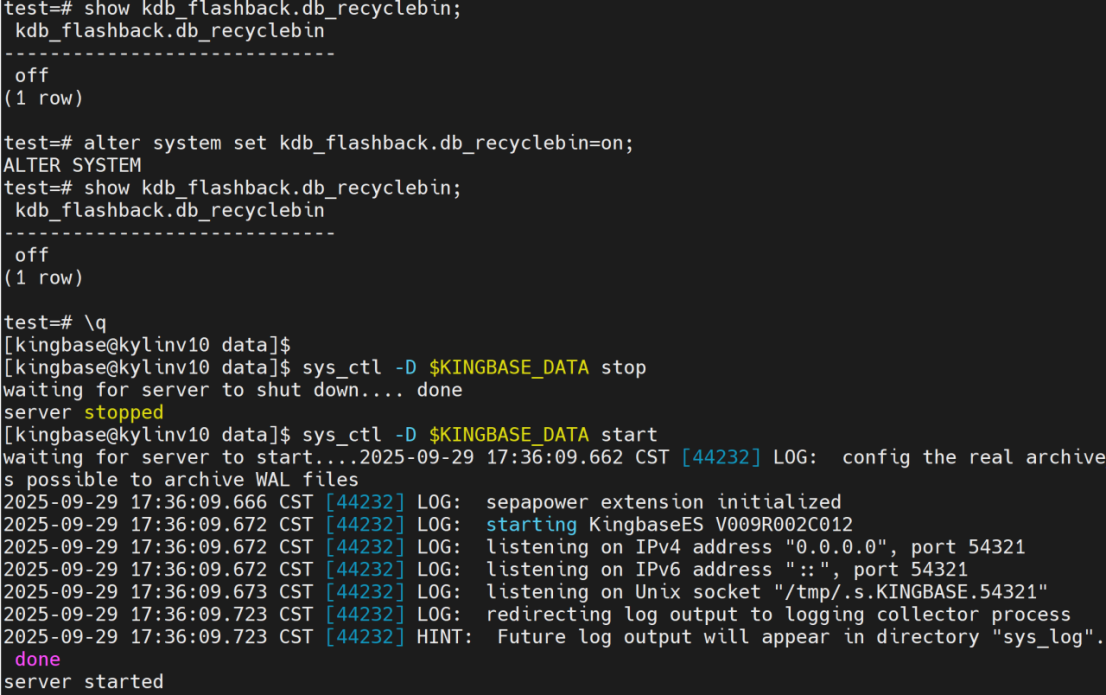The height and width of the screenshot is (695, 1106).
Task: Click the sepapower extension initialized message
Action: (663, 502)
